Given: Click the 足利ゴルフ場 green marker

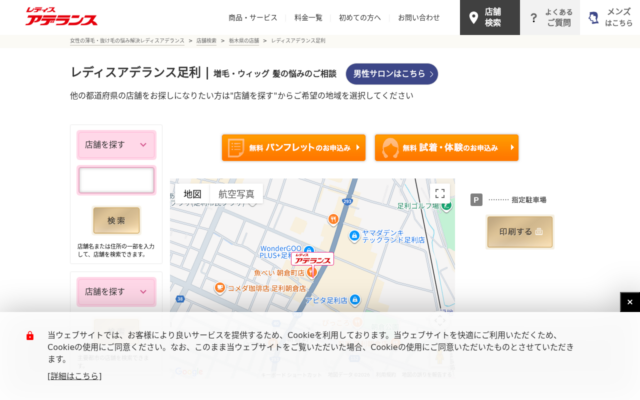Looking at the screenshot, I should 447,206.
